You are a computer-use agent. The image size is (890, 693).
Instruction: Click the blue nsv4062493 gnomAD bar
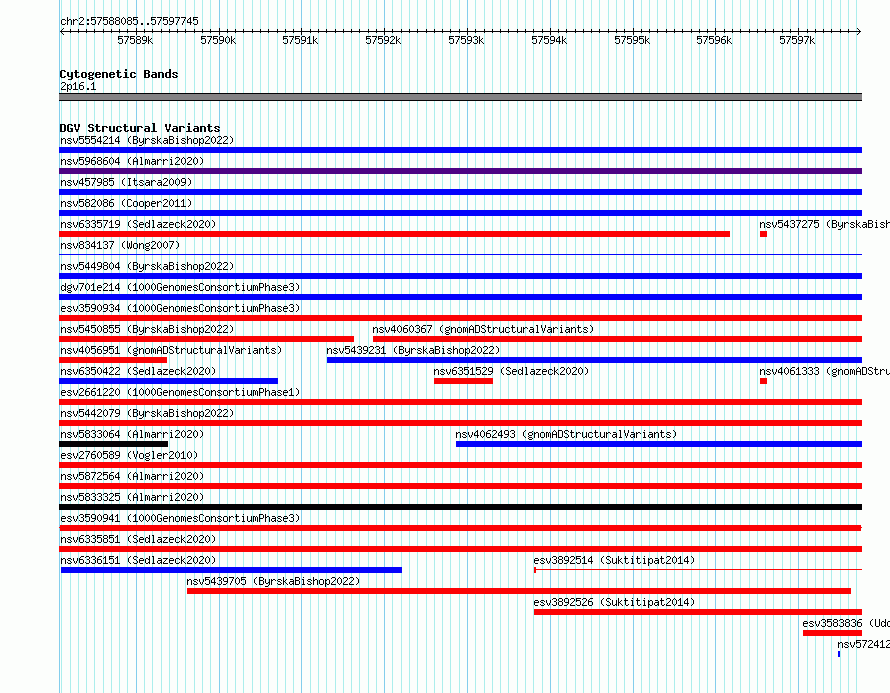pyautogui.click(x=659, y=444)
